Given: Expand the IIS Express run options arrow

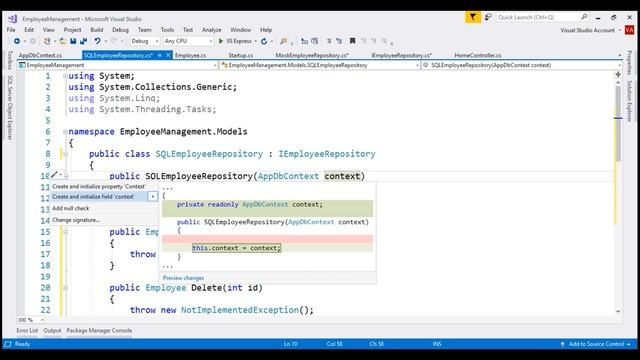Looking at the screenshot, I should 256,41.
